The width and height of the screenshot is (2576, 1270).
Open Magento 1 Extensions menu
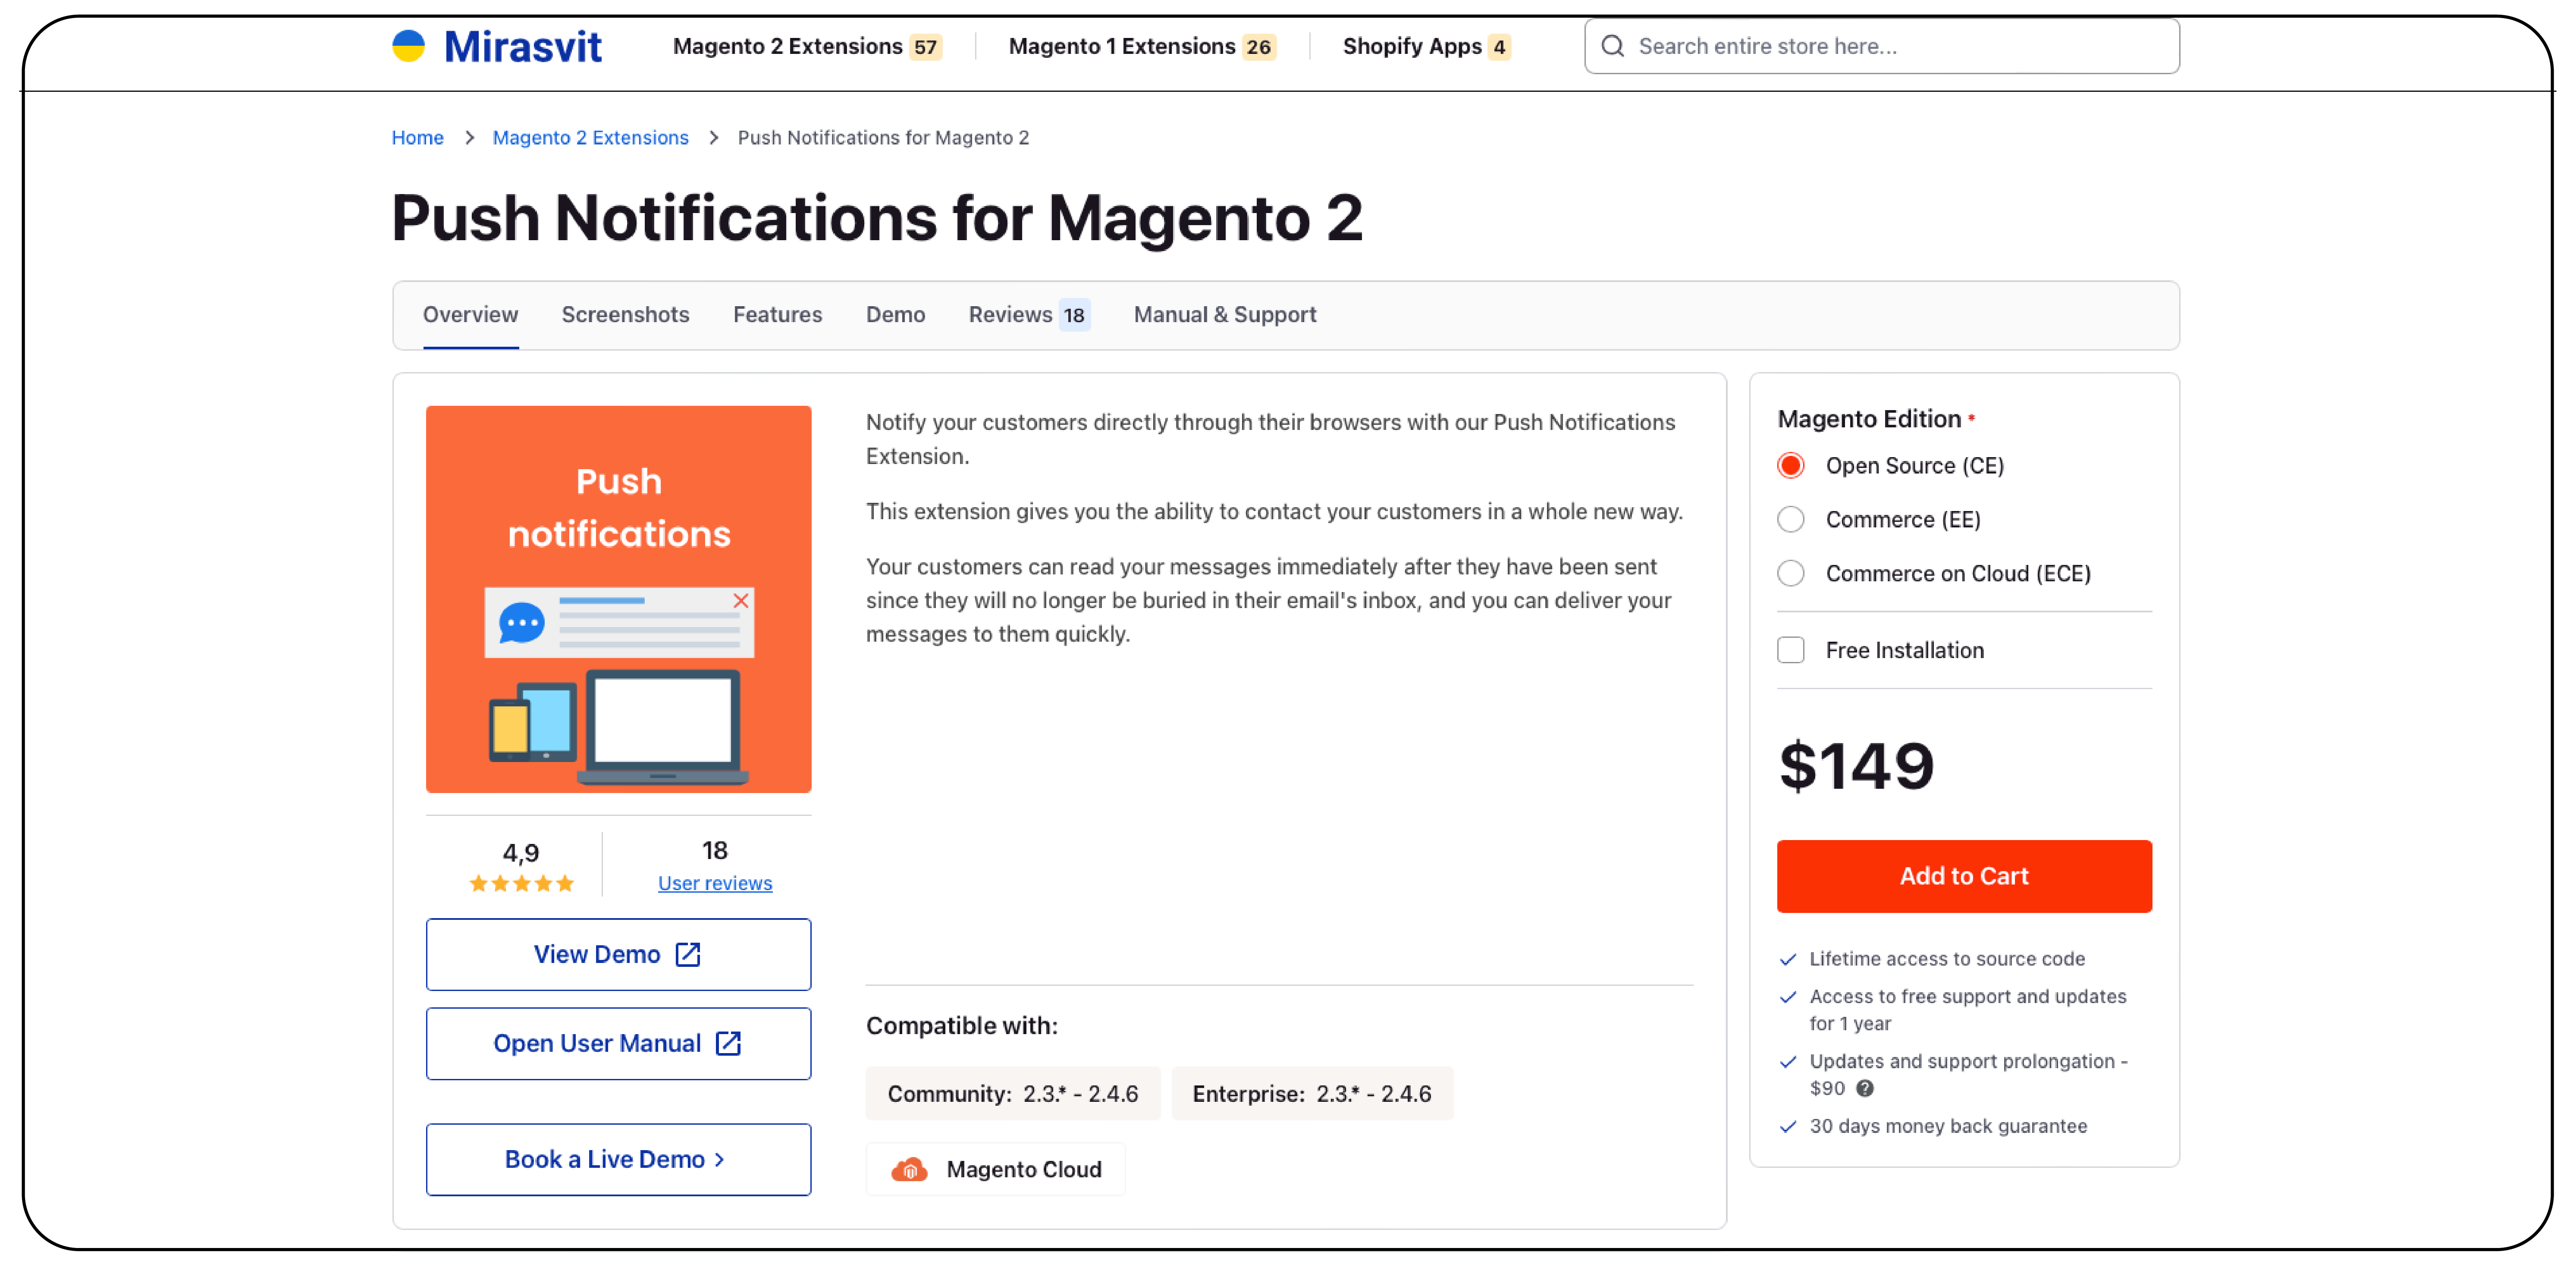click(1142, 46)
